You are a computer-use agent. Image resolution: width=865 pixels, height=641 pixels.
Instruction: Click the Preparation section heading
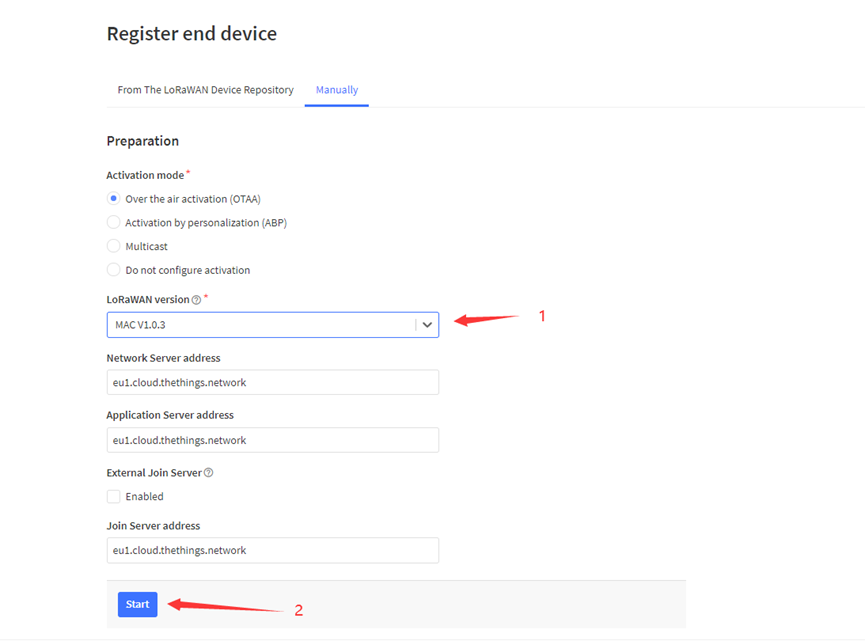click(x=143, y=141)
